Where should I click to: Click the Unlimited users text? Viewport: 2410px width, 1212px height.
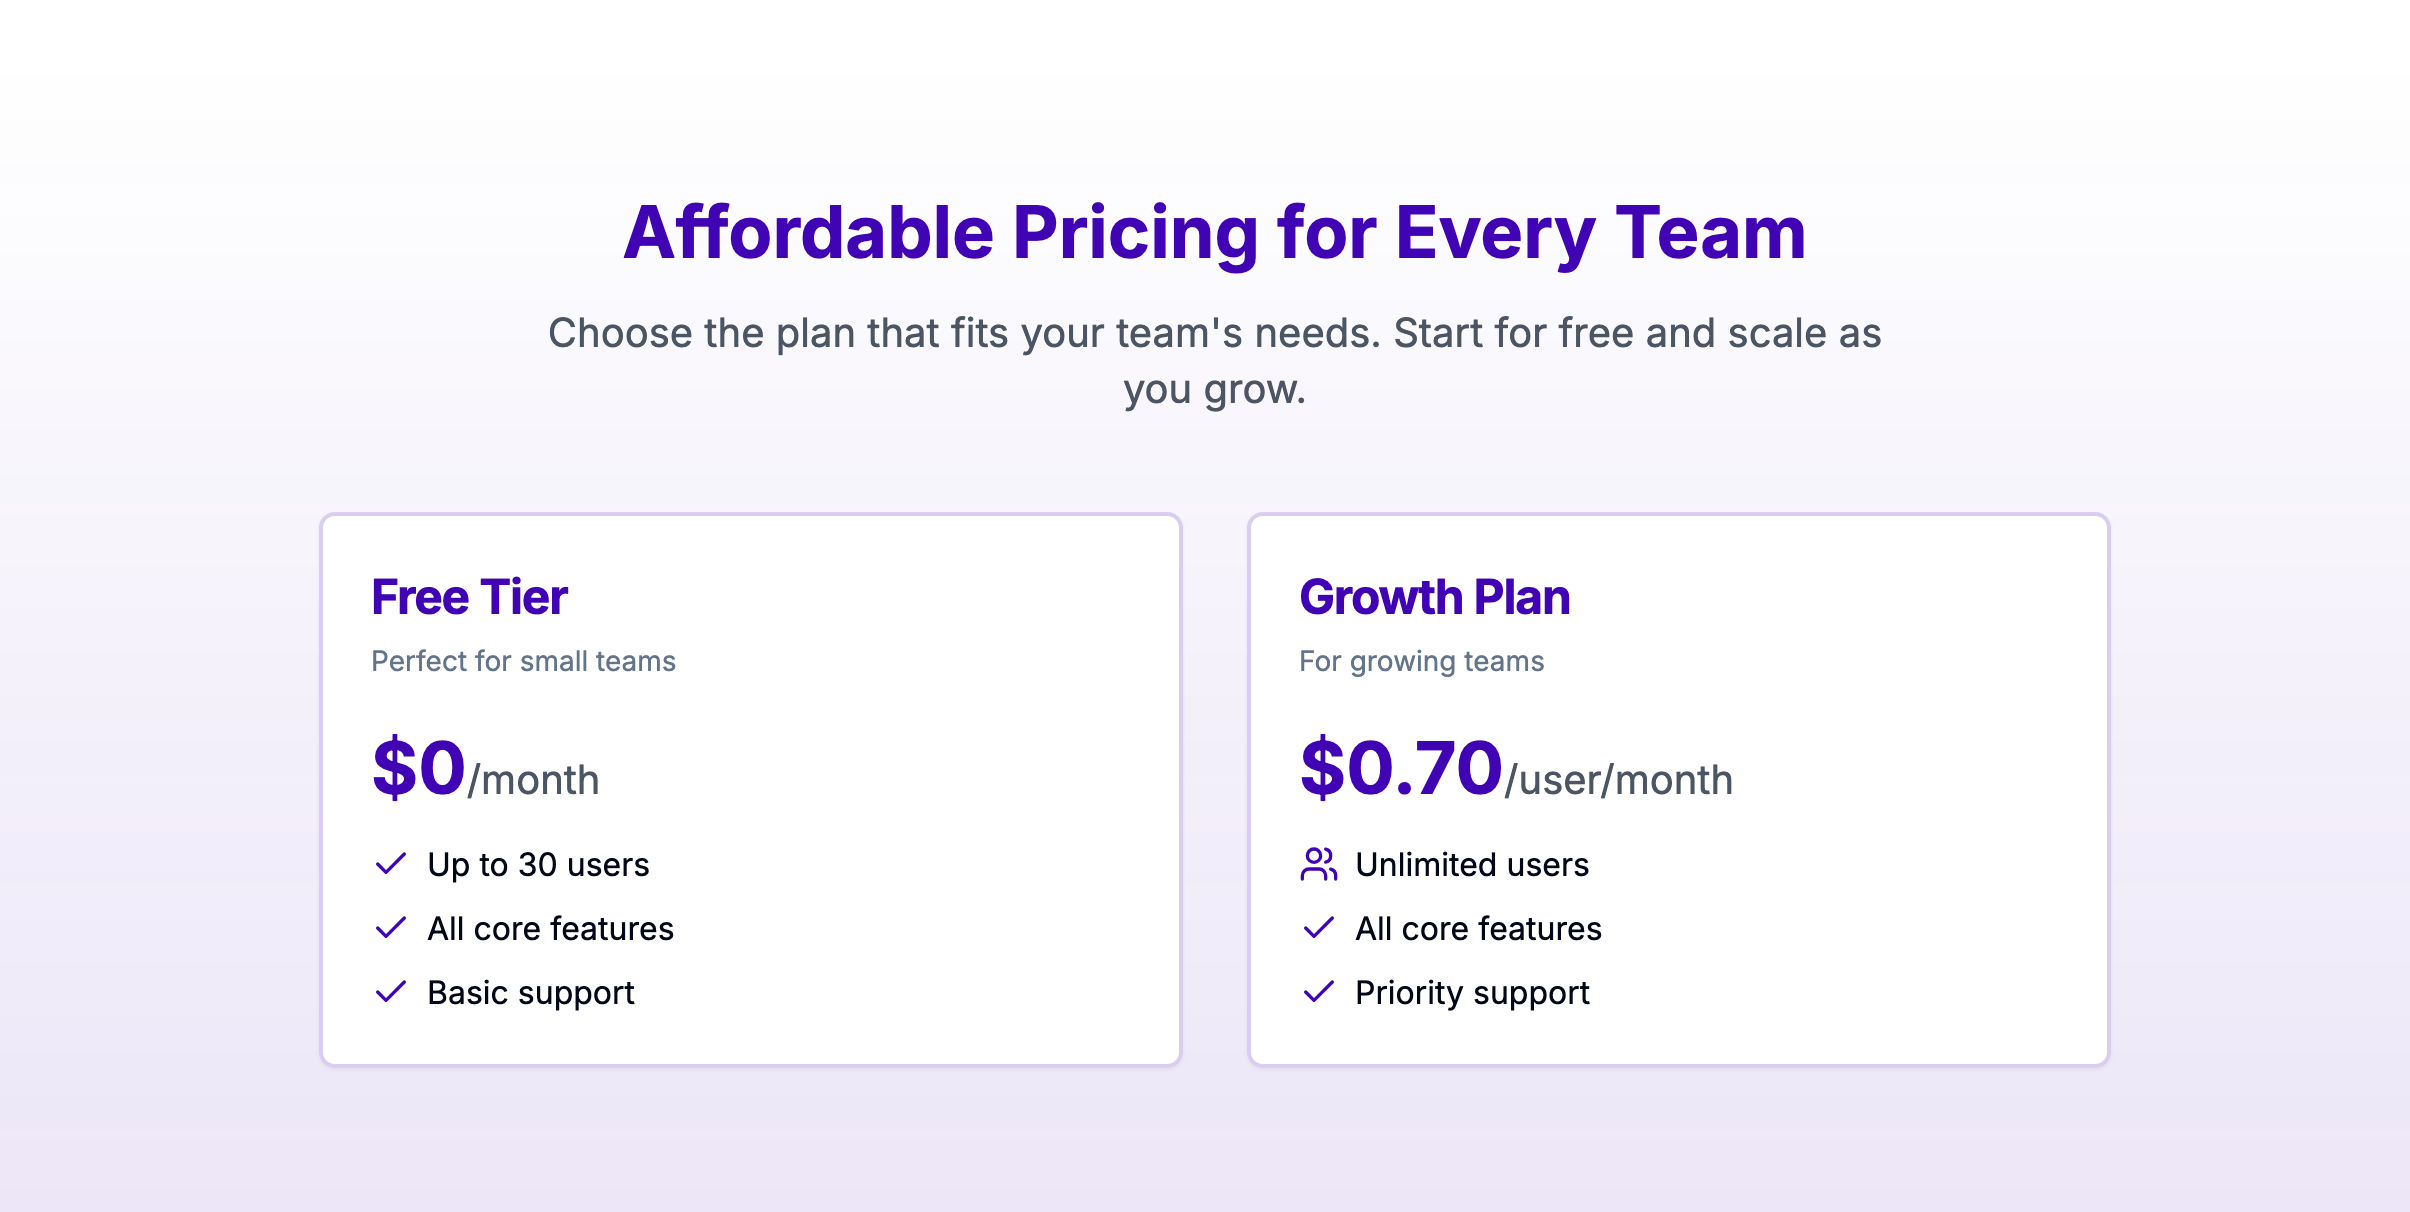point(1472,864)
